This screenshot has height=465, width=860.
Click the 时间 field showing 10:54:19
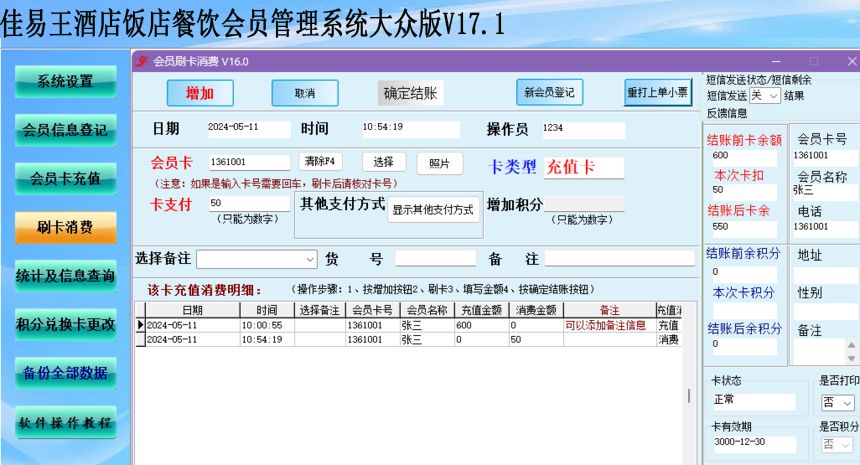411,129
